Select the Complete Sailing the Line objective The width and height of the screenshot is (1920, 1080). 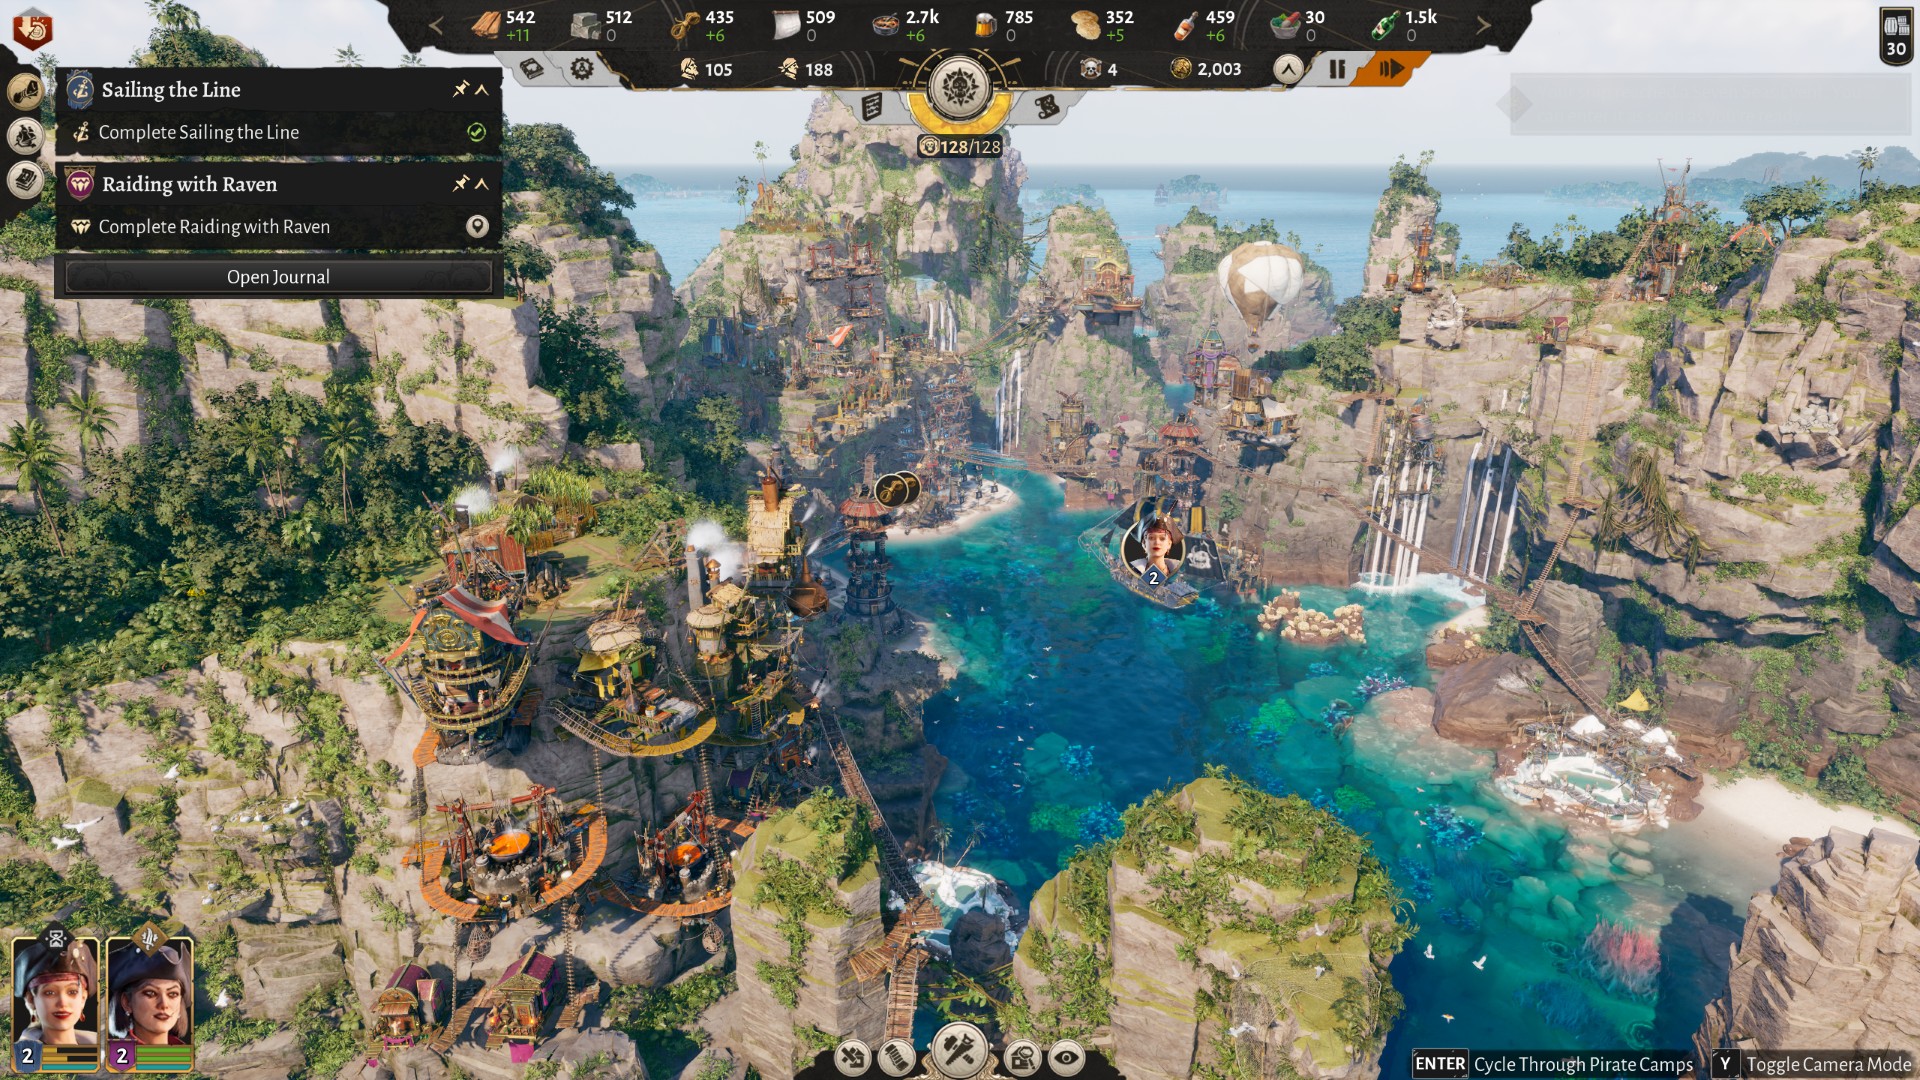(278, 132)
